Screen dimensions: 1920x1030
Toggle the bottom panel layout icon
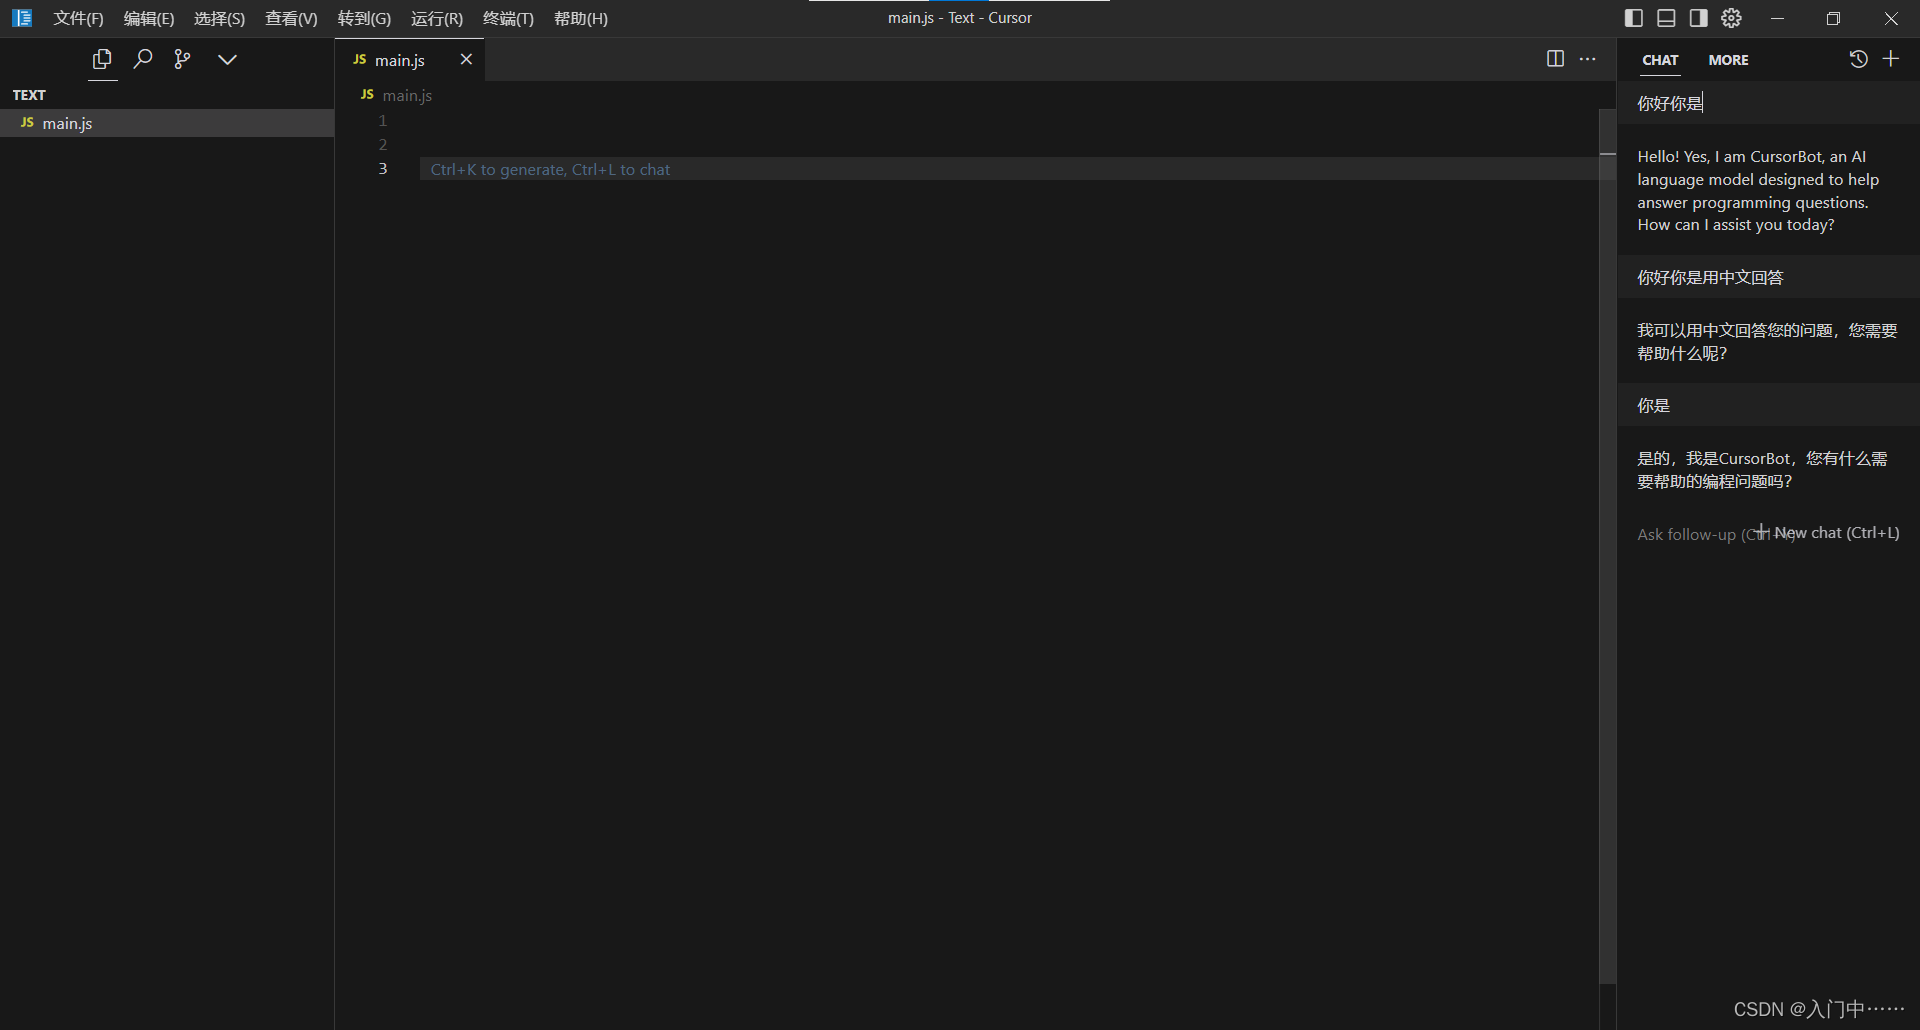point(1666,18)
